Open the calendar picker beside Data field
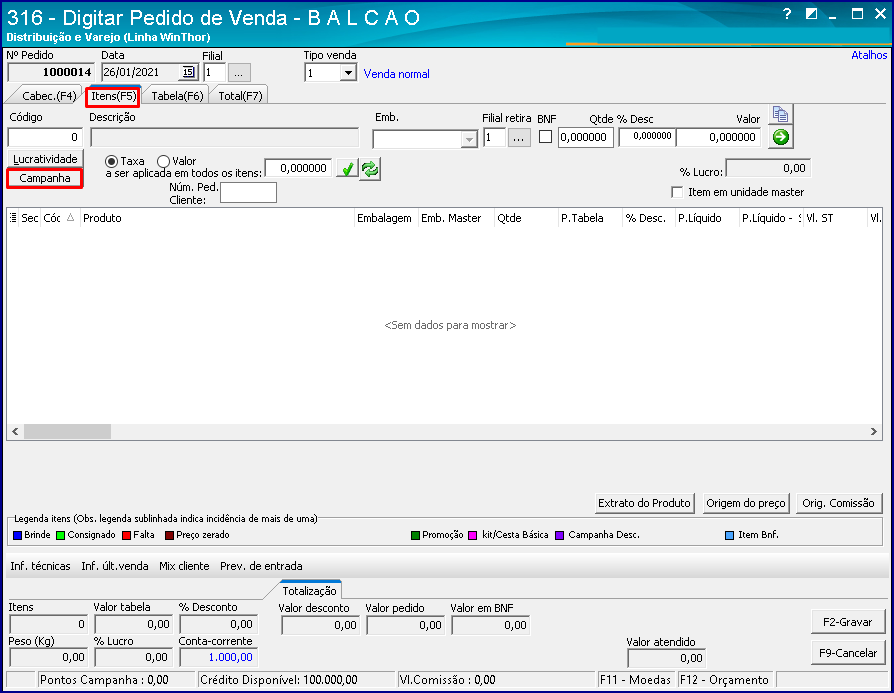Viewport: 894px width, 693px height. click(x=188, y=72)
